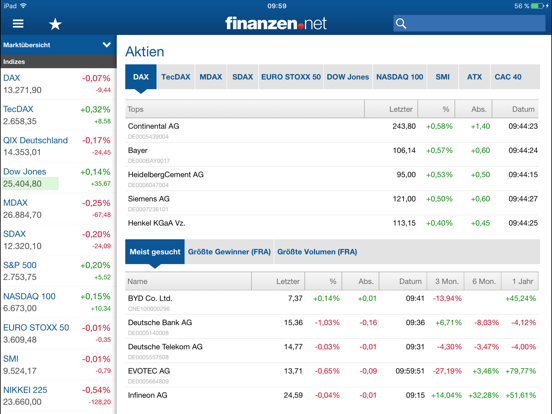The image size is (552, 414).
Task: Open Infineon AG row
Action: pos(332,395)
